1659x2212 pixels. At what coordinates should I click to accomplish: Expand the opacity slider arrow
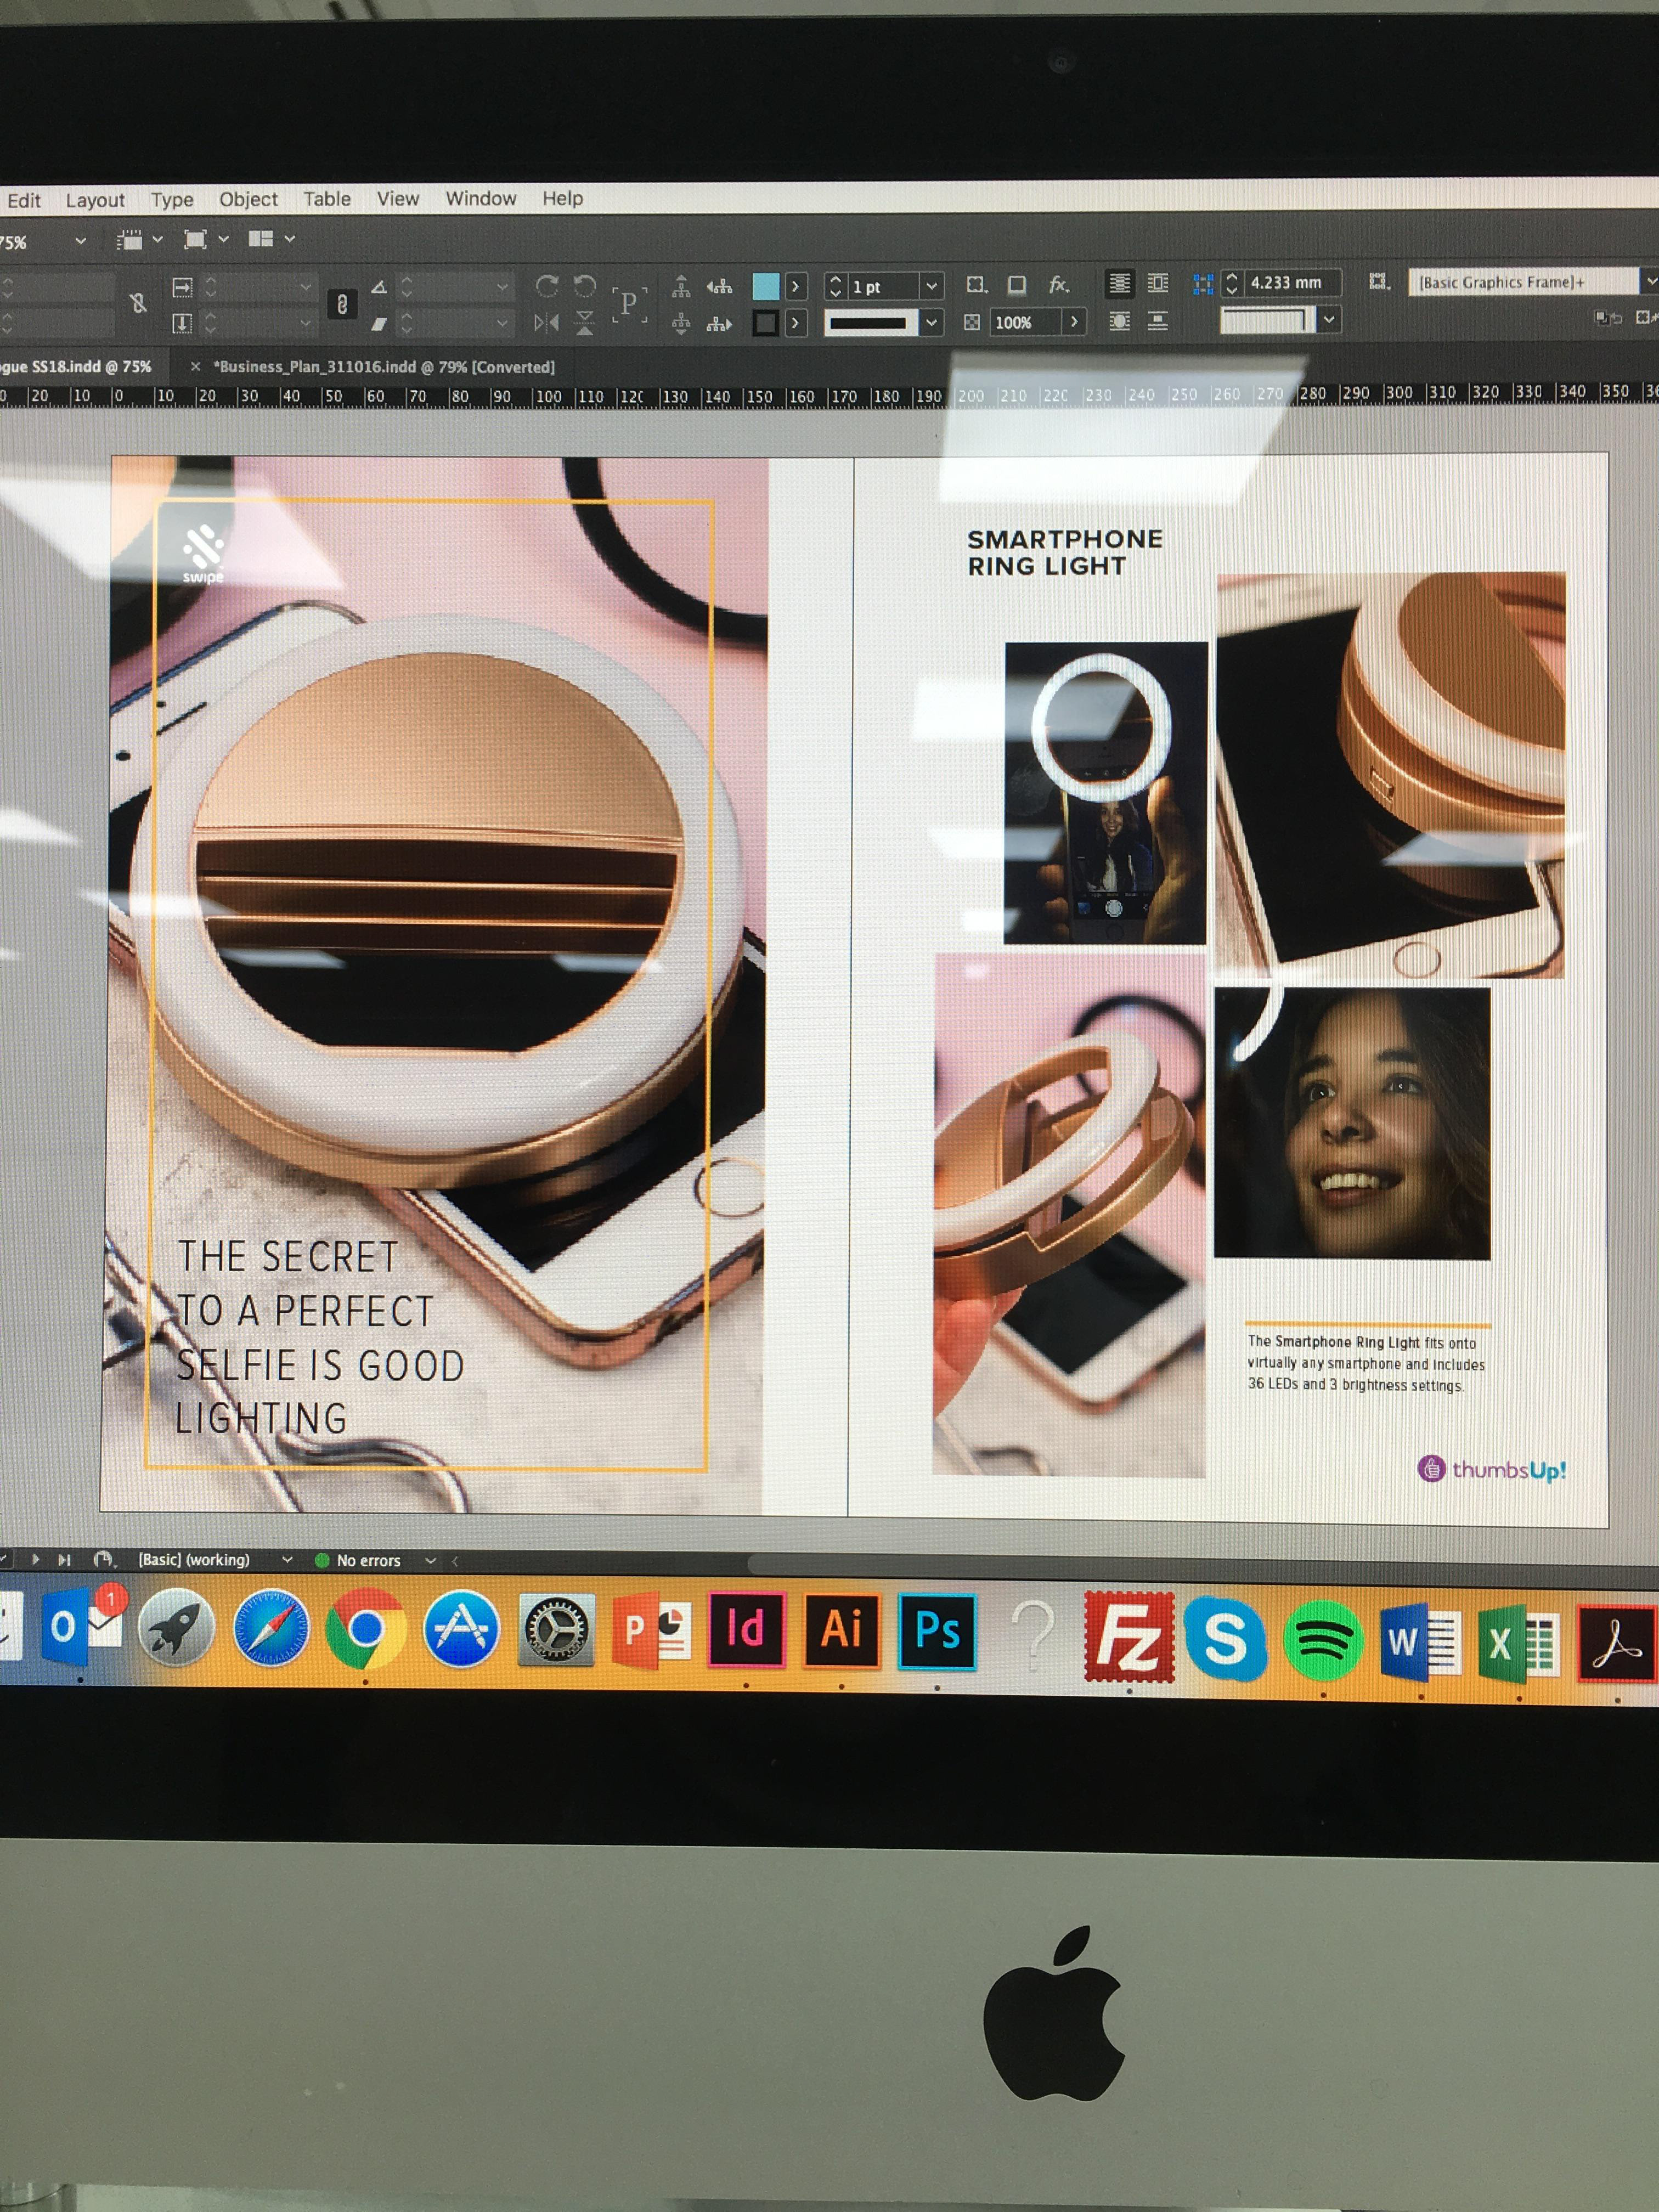tap(1074, 322)
